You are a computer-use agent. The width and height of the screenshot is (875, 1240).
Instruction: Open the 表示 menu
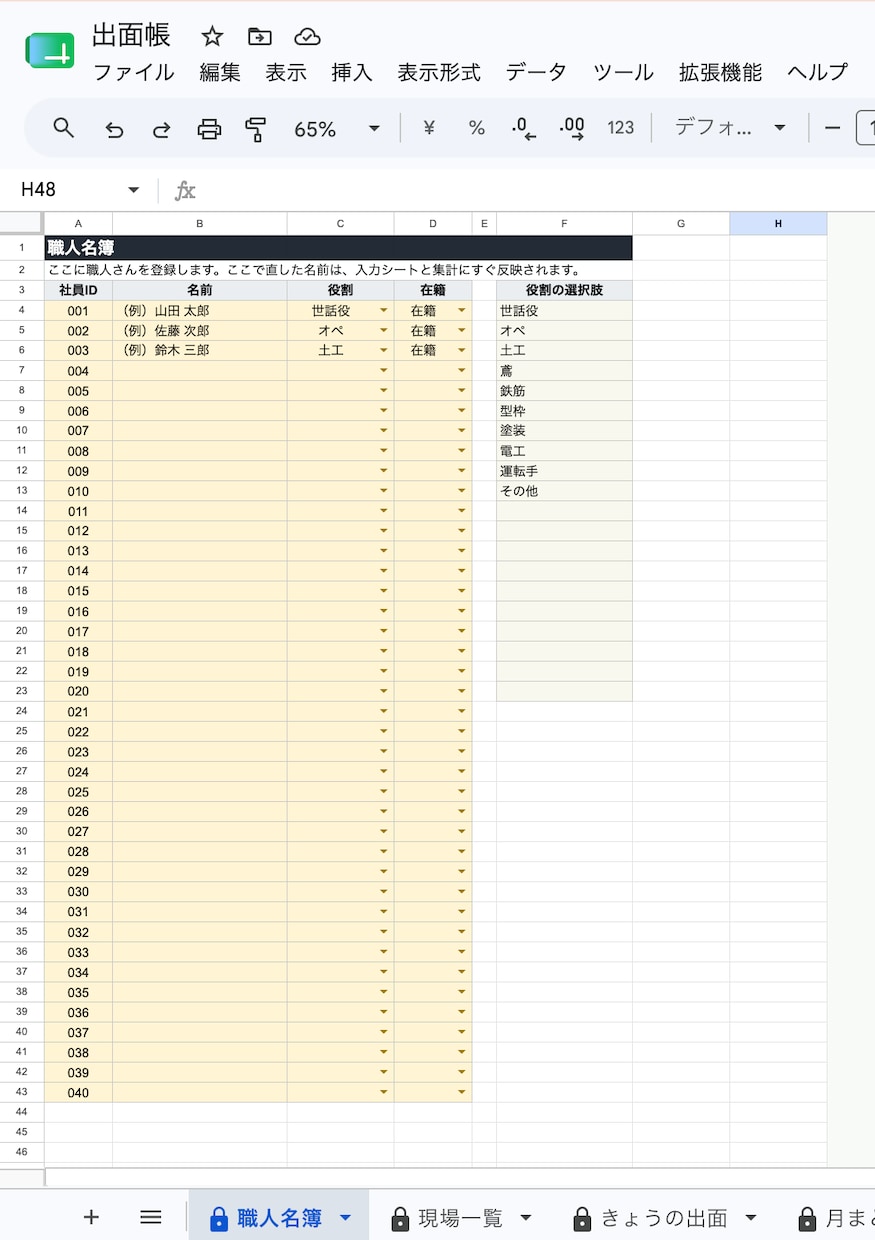click(x=286, y=73)
